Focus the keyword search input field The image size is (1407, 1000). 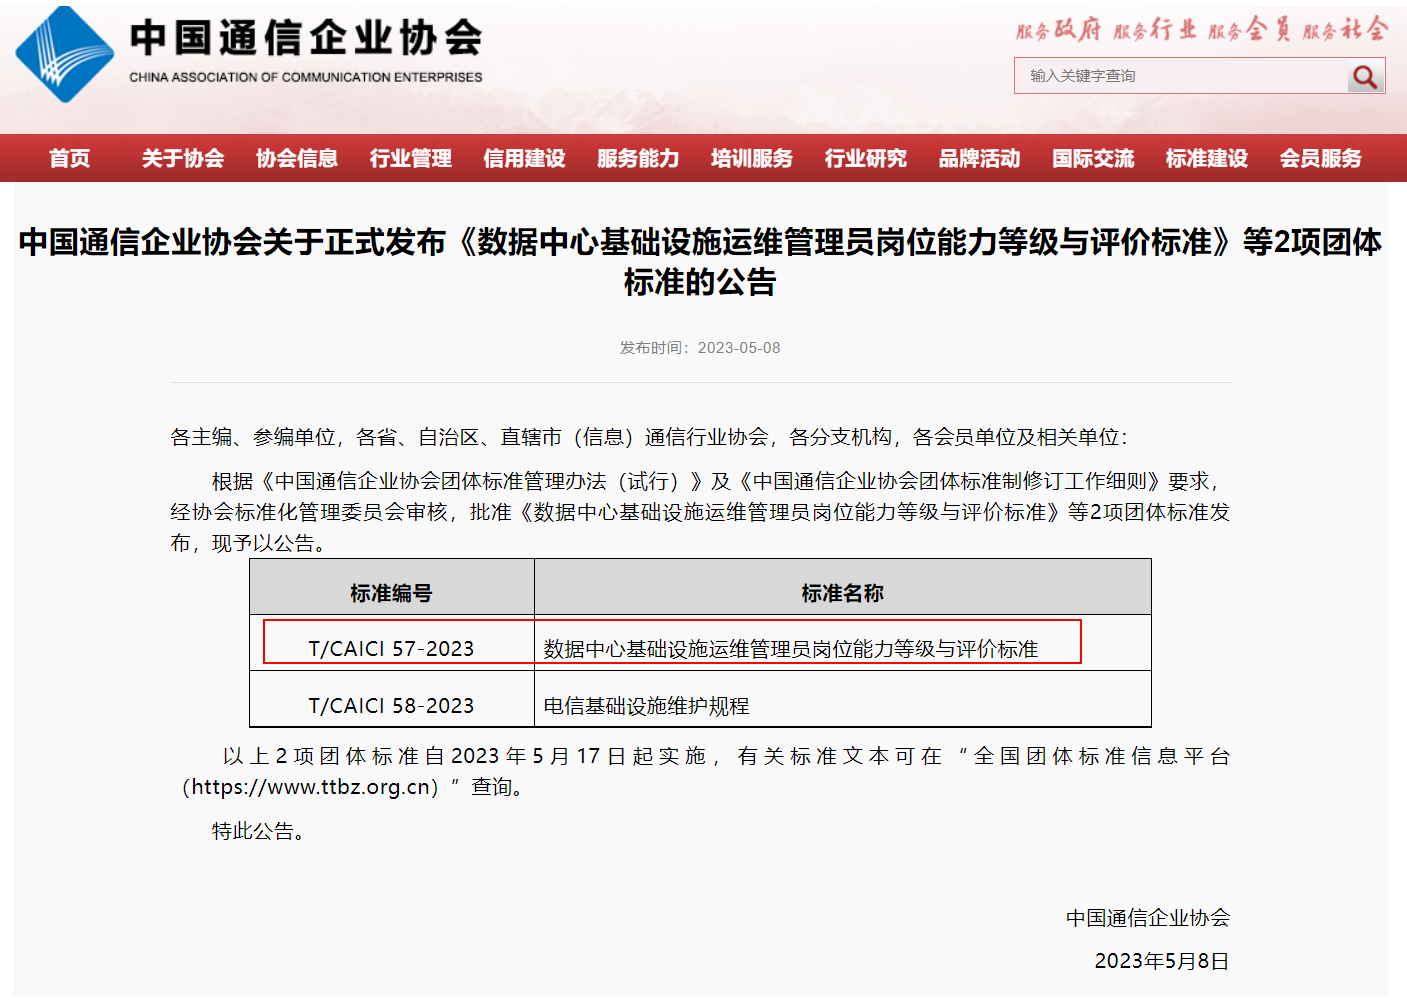pos(1182,76)
